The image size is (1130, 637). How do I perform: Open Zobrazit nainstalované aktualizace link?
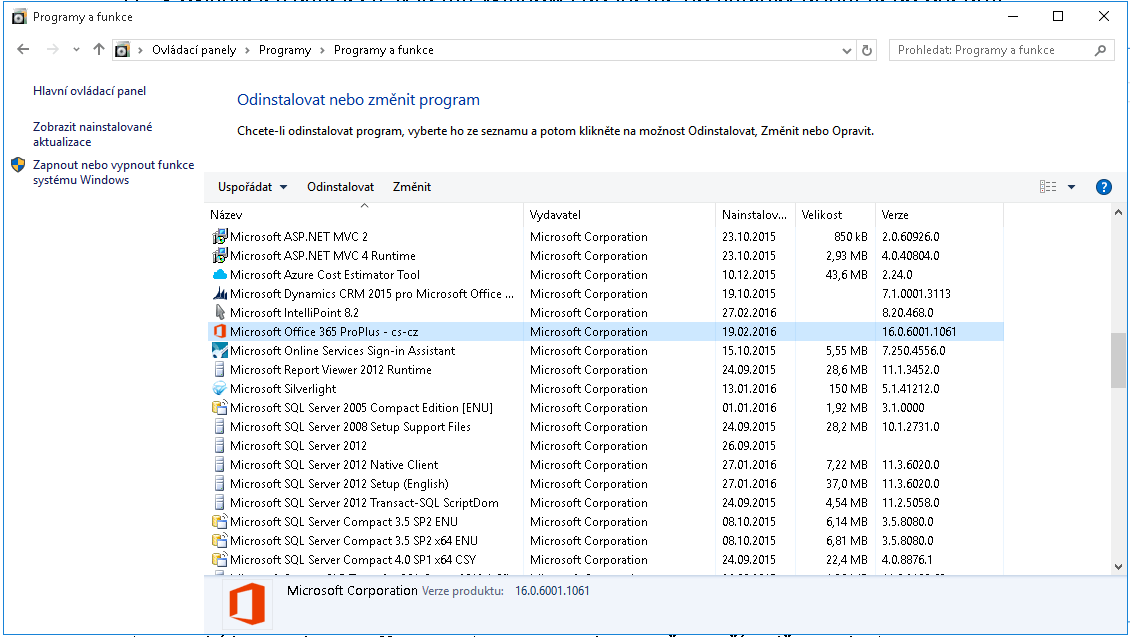coord(92,134)
